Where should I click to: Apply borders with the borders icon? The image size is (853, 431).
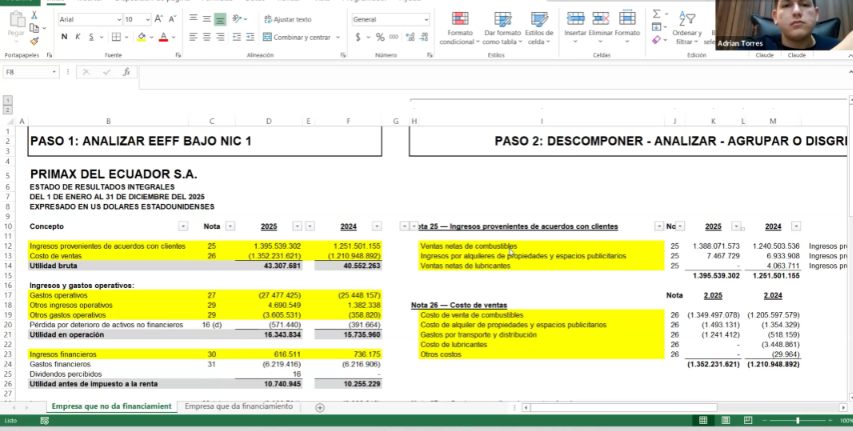[116, 37]
